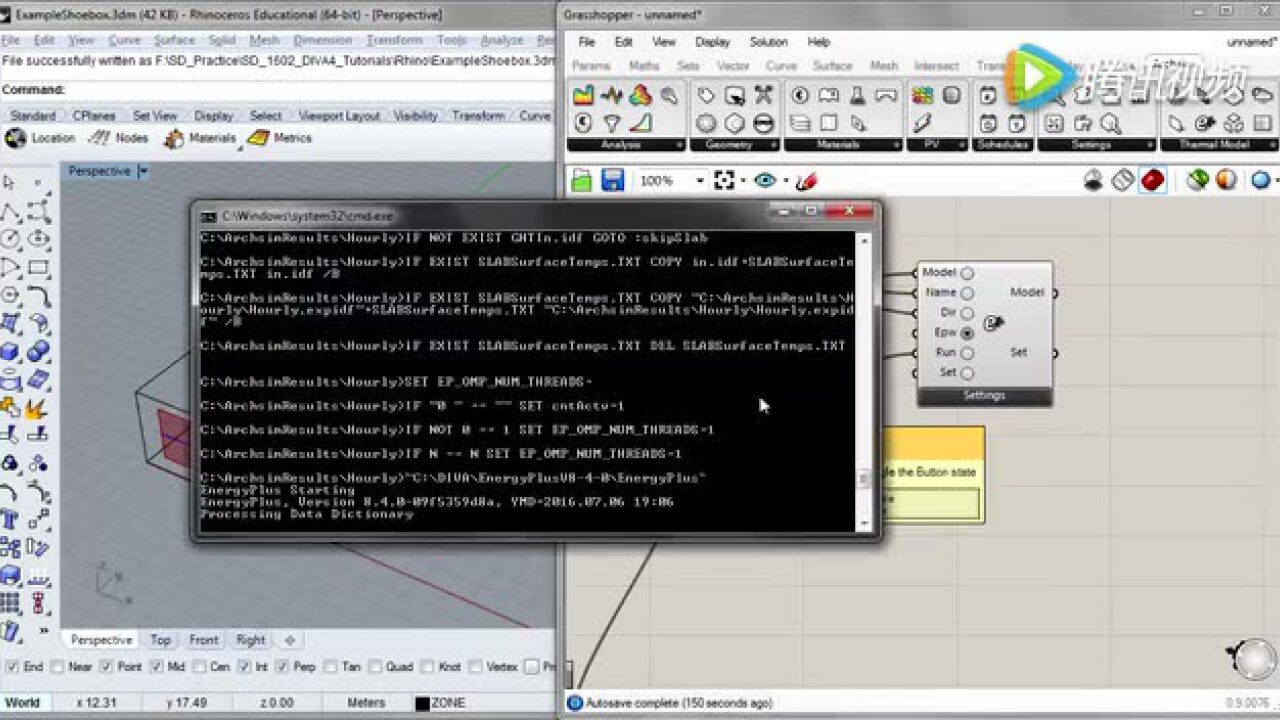
Task: Open the Grasshopper zoom 100% dropdown
Action: click(x=700, y=181)
